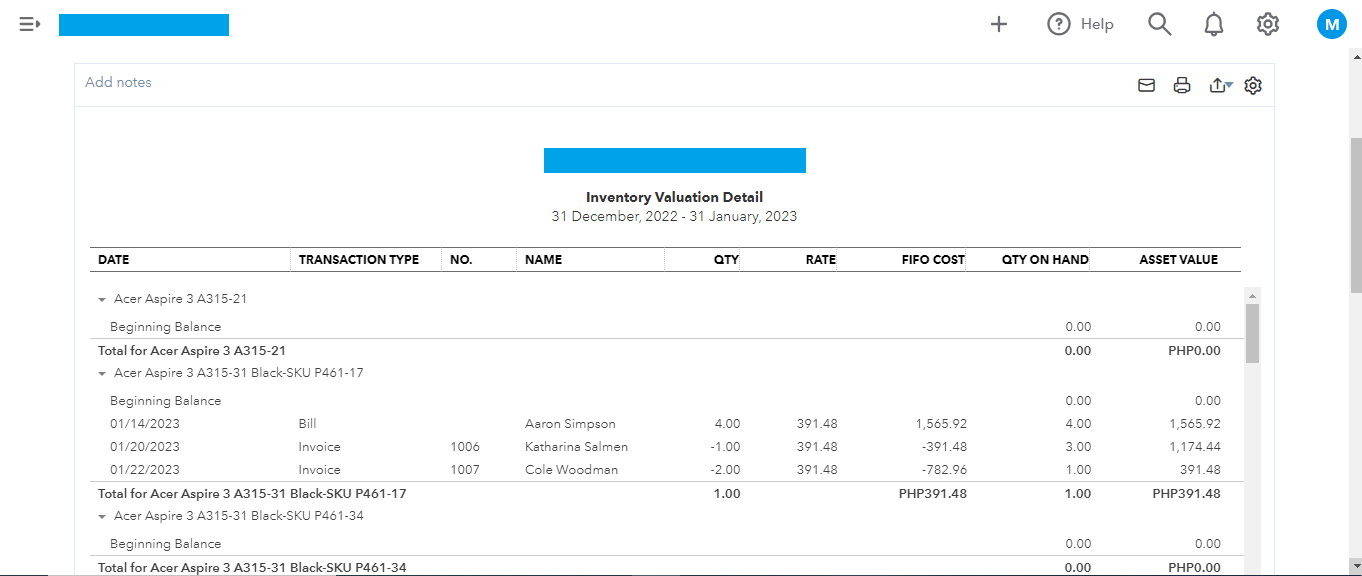The height and width of the screenshot is (576, 1362).
Task: Email the report via envelope icon
Action: pyautogui.click(x=1147, y=86)
